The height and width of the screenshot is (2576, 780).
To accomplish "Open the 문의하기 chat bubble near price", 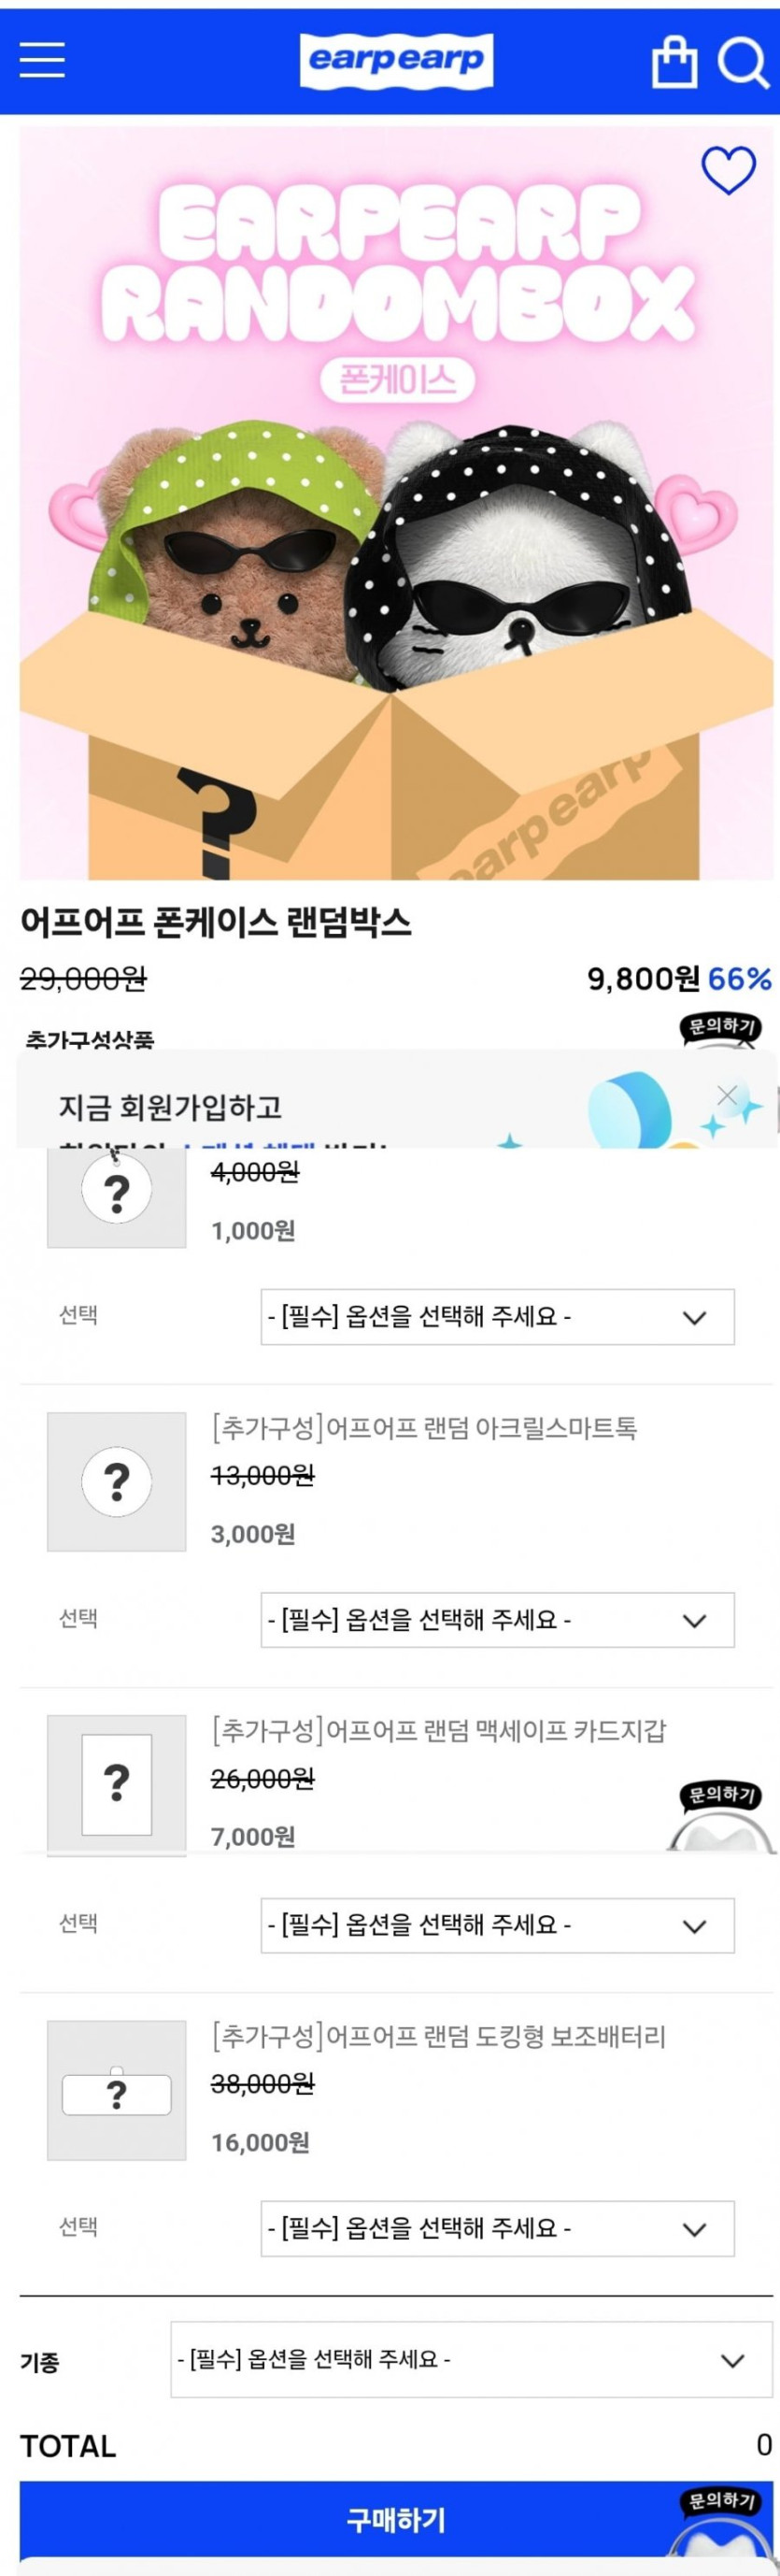I will [719, 1028].
